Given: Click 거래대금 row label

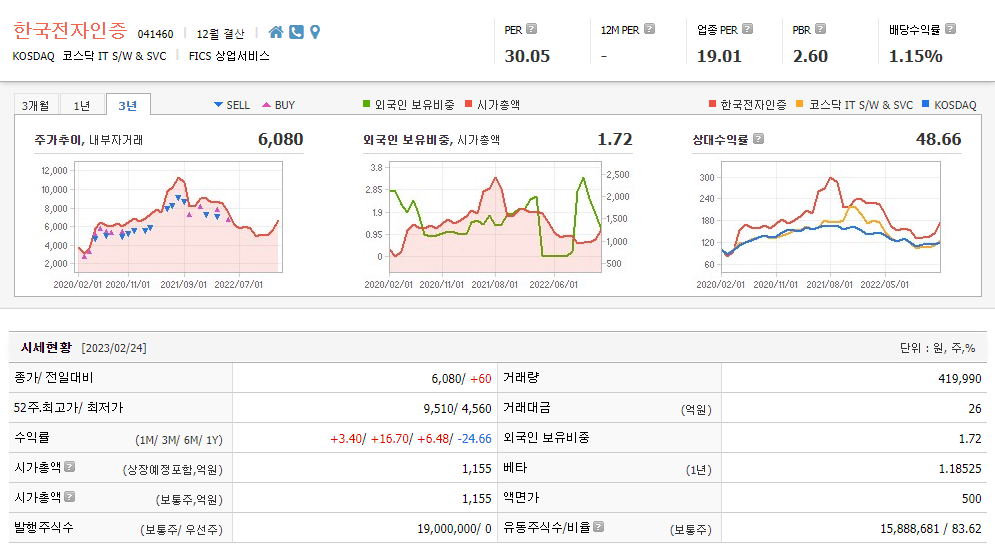Looking at the screenshot, I should point(527,408).
